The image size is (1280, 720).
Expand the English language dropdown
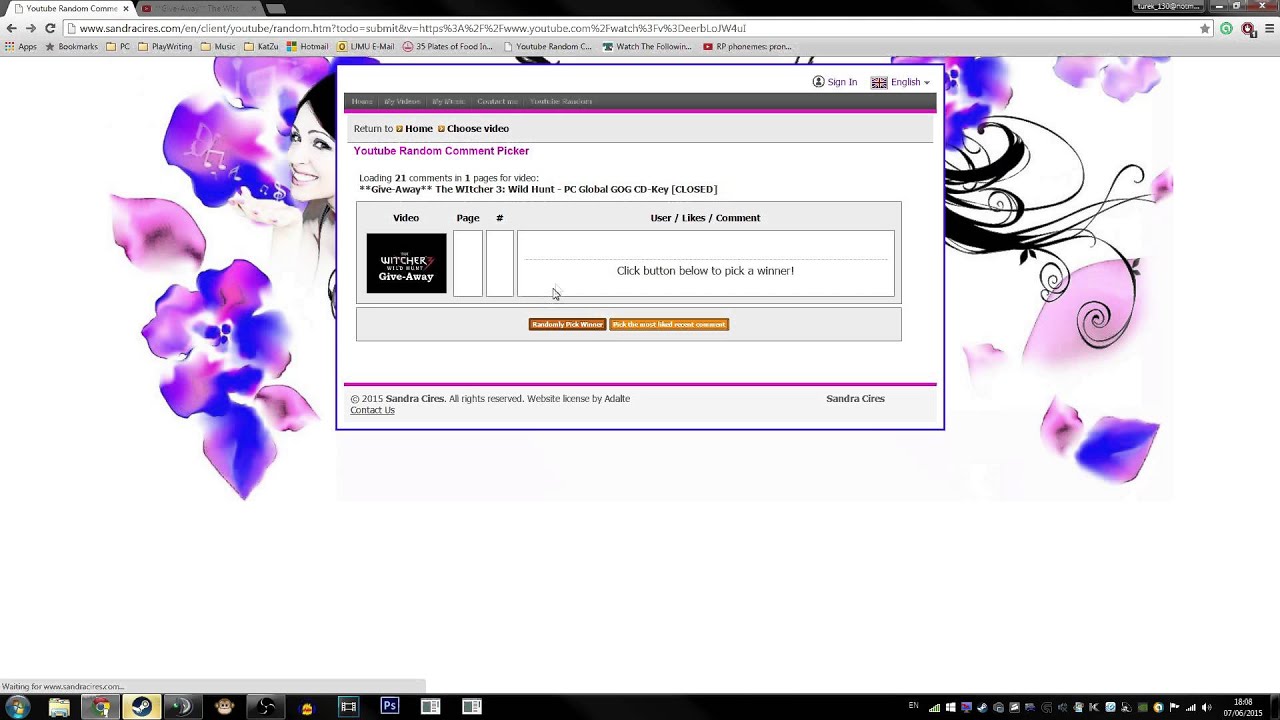(x=910, y=82)
